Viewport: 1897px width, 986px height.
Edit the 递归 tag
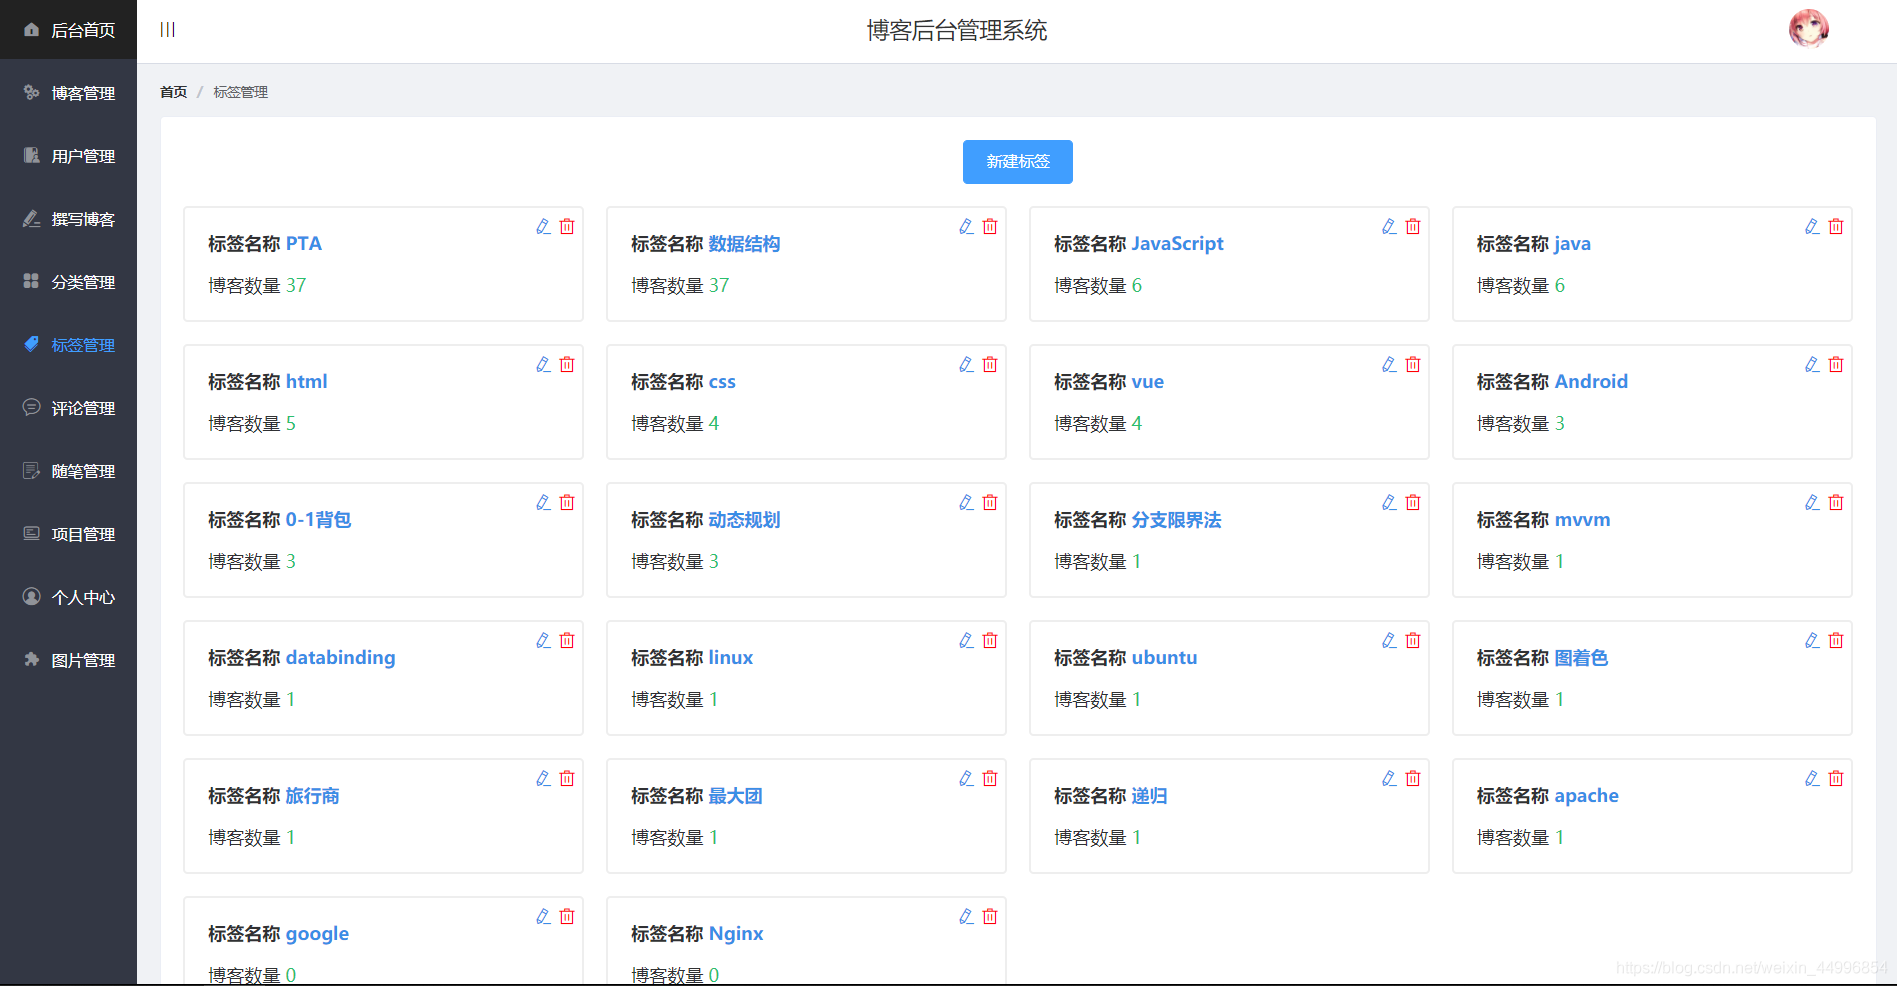(1389, 778)
